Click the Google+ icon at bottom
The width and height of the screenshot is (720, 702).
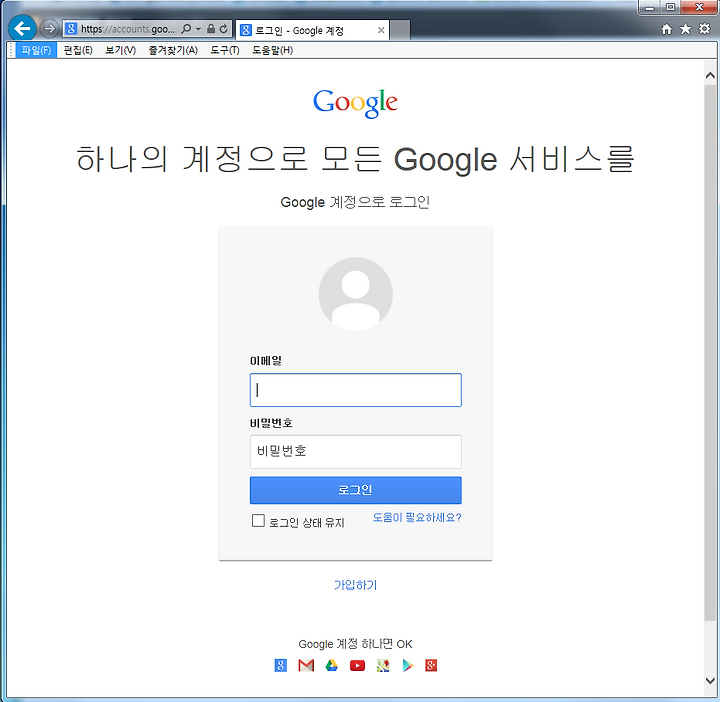click(x=431, y=665)
